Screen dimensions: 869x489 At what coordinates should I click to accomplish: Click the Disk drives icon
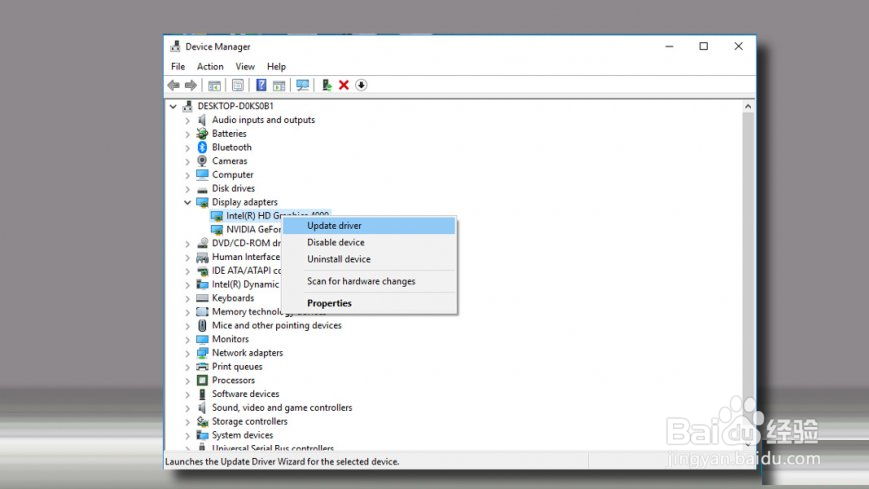pos(202,189)
